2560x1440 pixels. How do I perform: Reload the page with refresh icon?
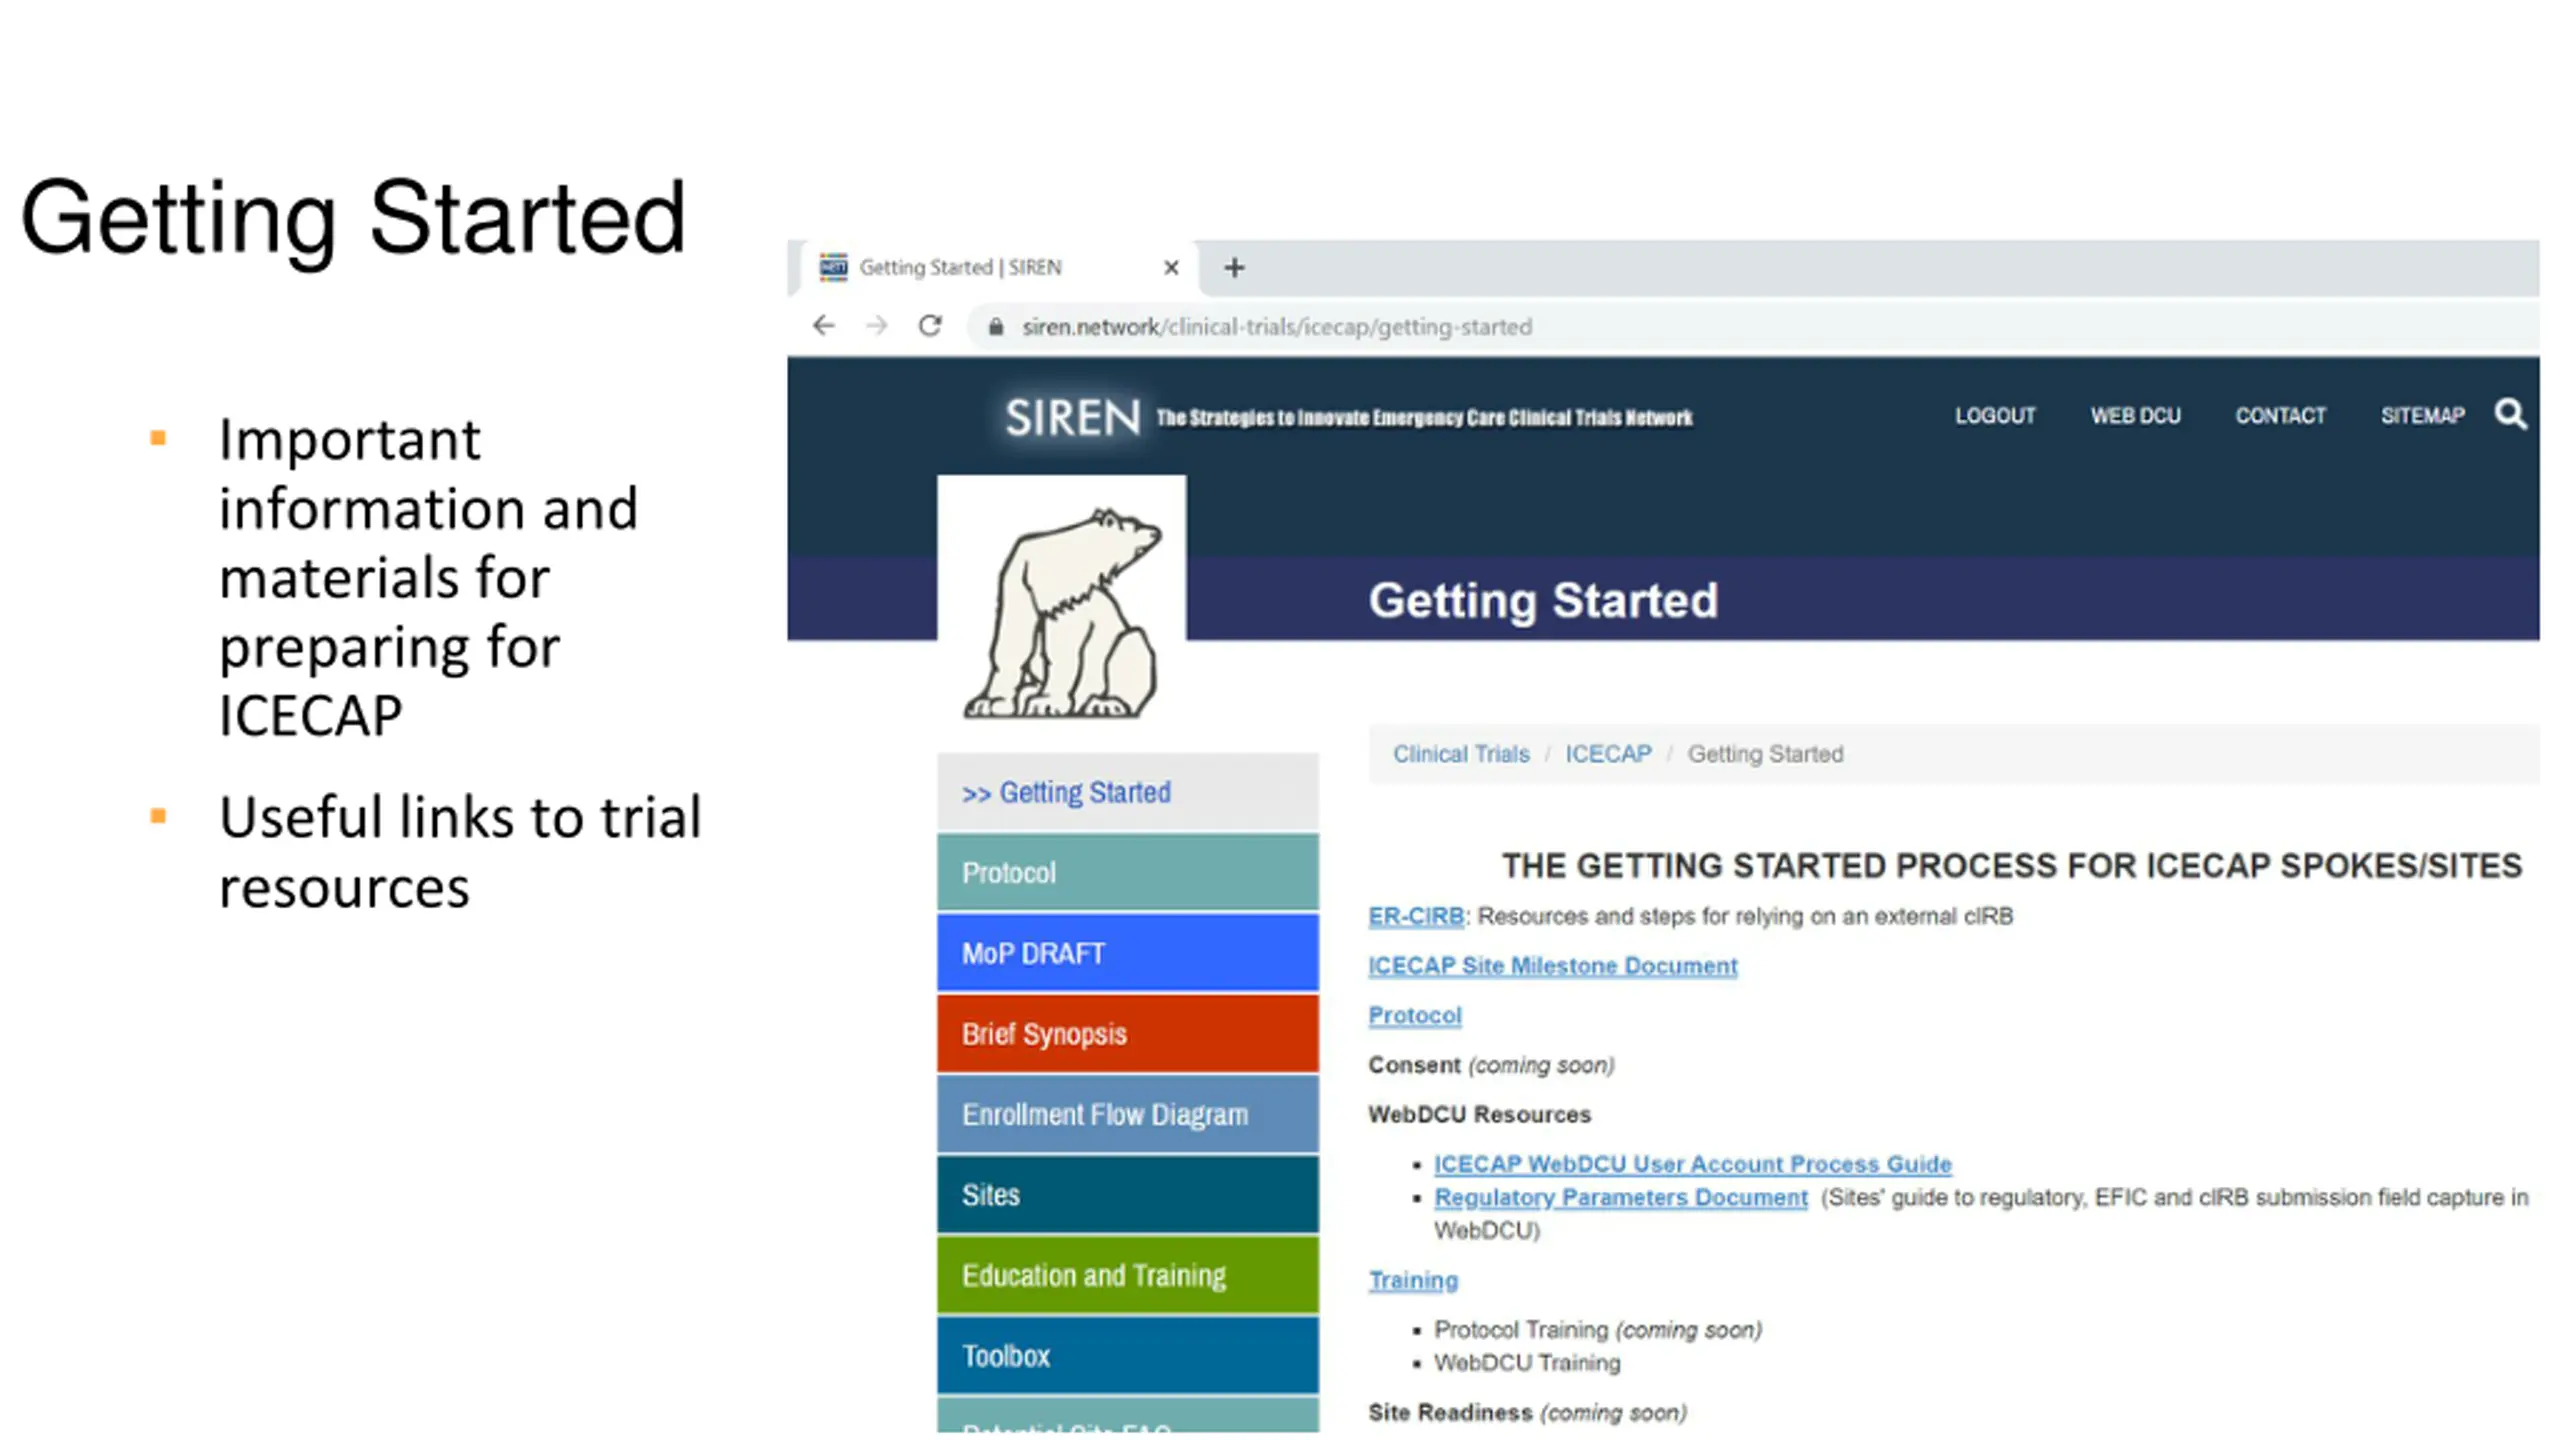930,326
